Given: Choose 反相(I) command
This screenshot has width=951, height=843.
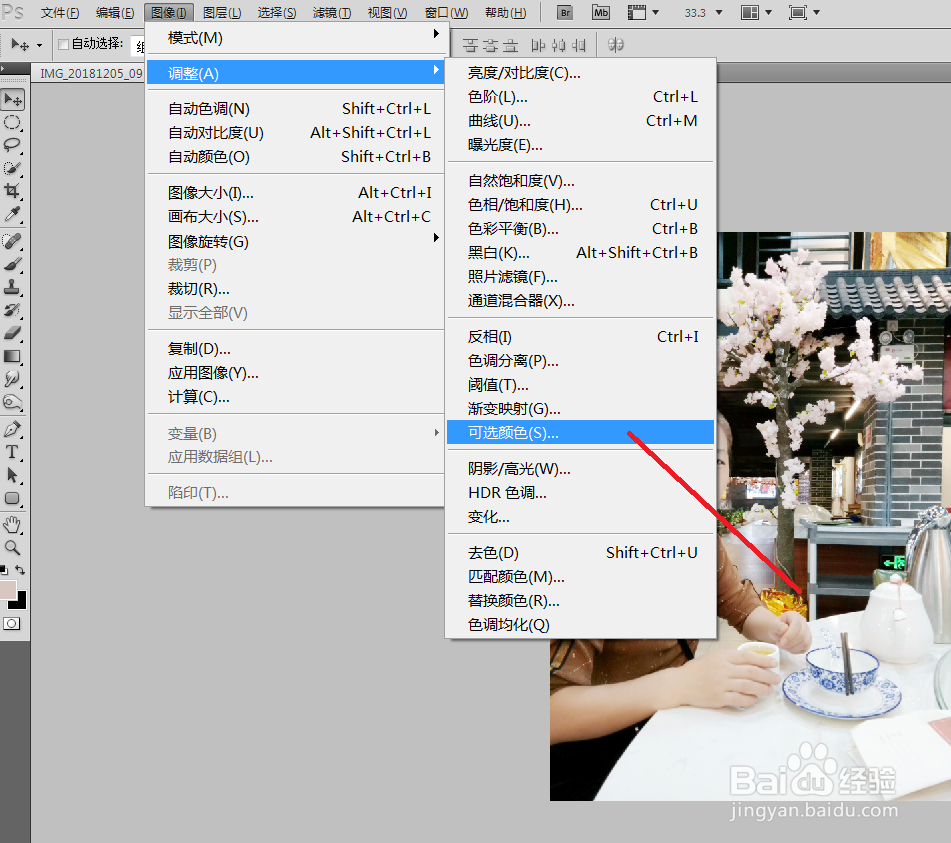Looking at the screenshot, I should coord(580,337).
